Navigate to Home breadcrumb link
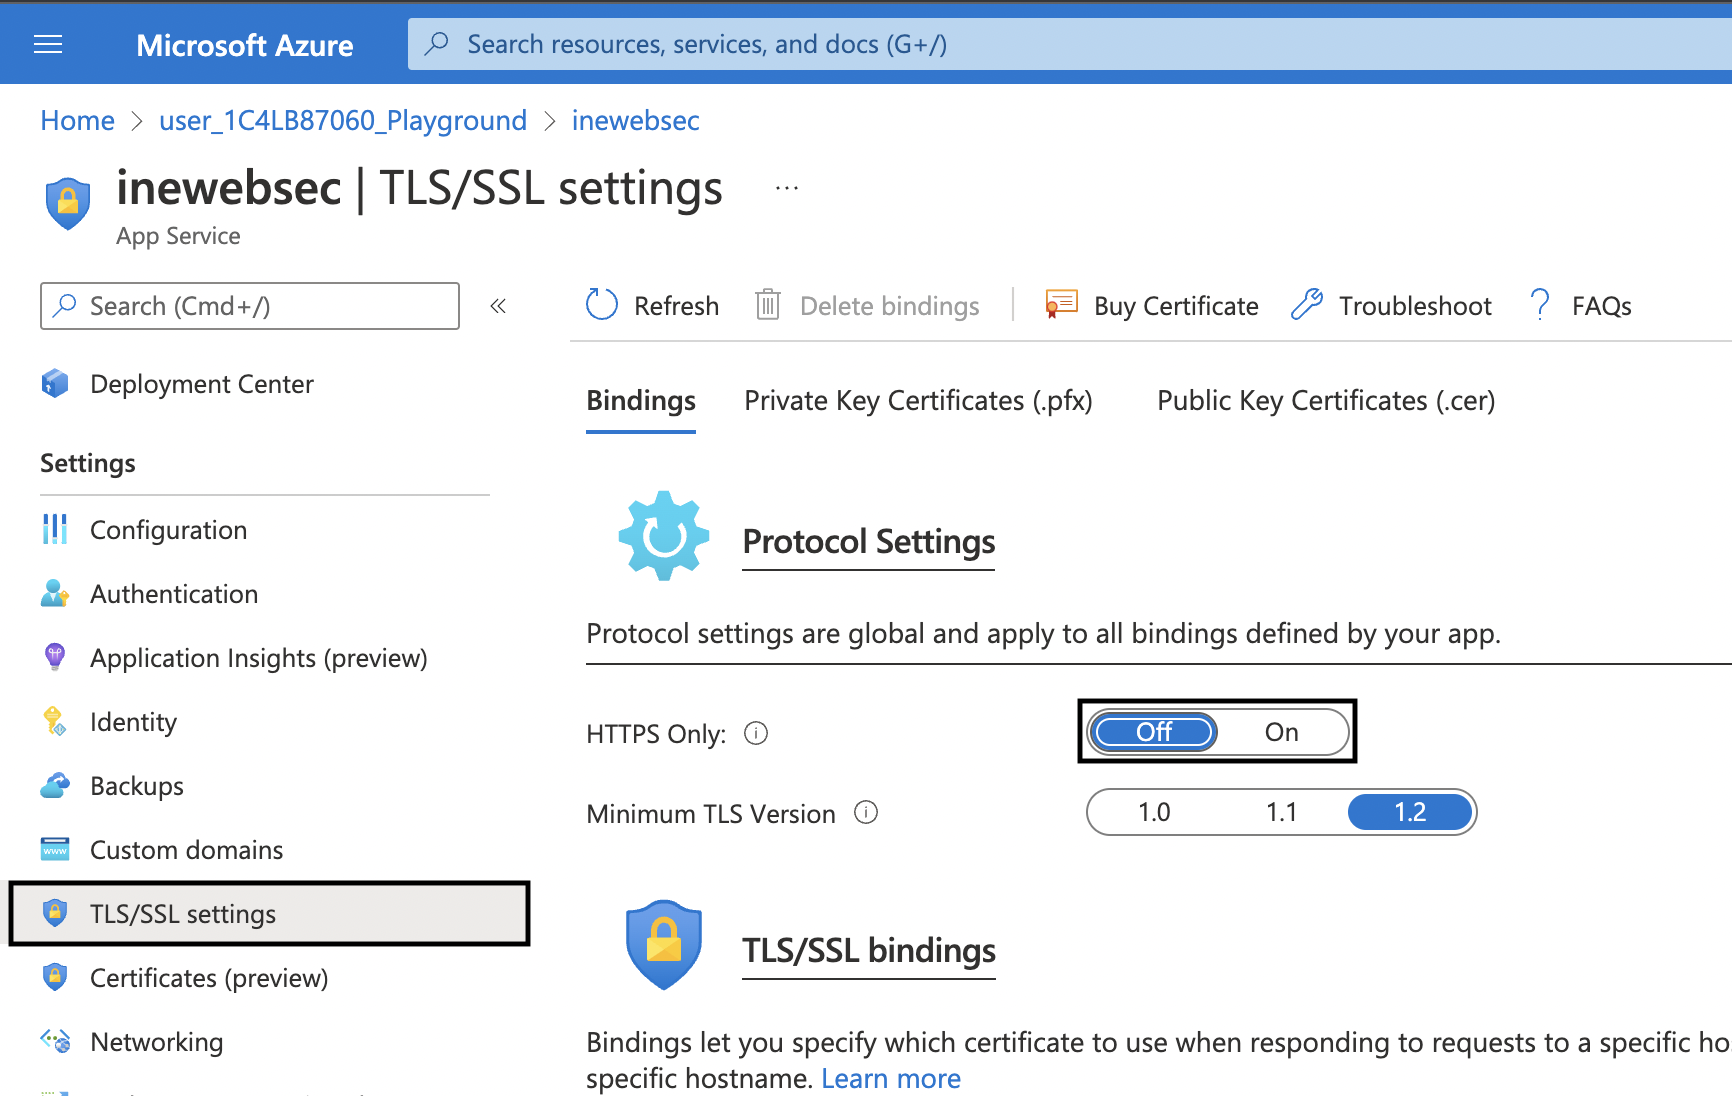The width and height of the screenshot is (1732, 1096). tap(77, 121)
